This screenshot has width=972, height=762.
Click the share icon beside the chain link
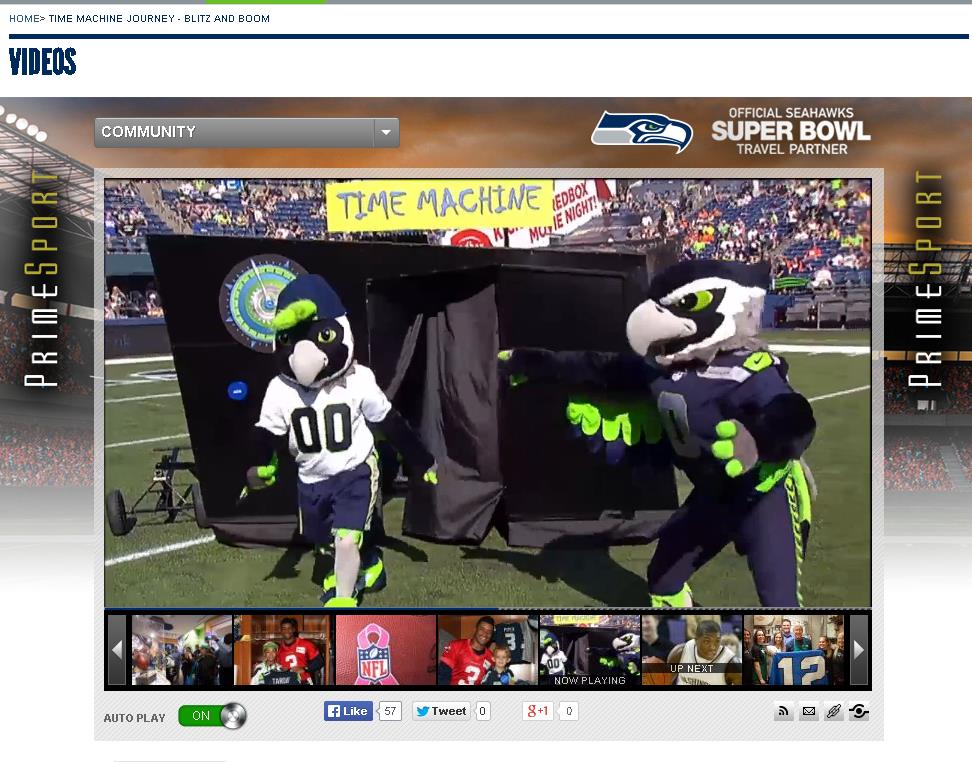pos(859,711)
